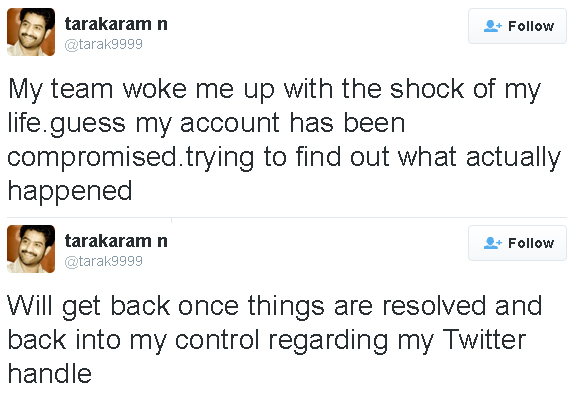Click the Follow button on the first tweet
This screenshot has width=569, height=400.
pyautogui.click(x=517, y=26)
